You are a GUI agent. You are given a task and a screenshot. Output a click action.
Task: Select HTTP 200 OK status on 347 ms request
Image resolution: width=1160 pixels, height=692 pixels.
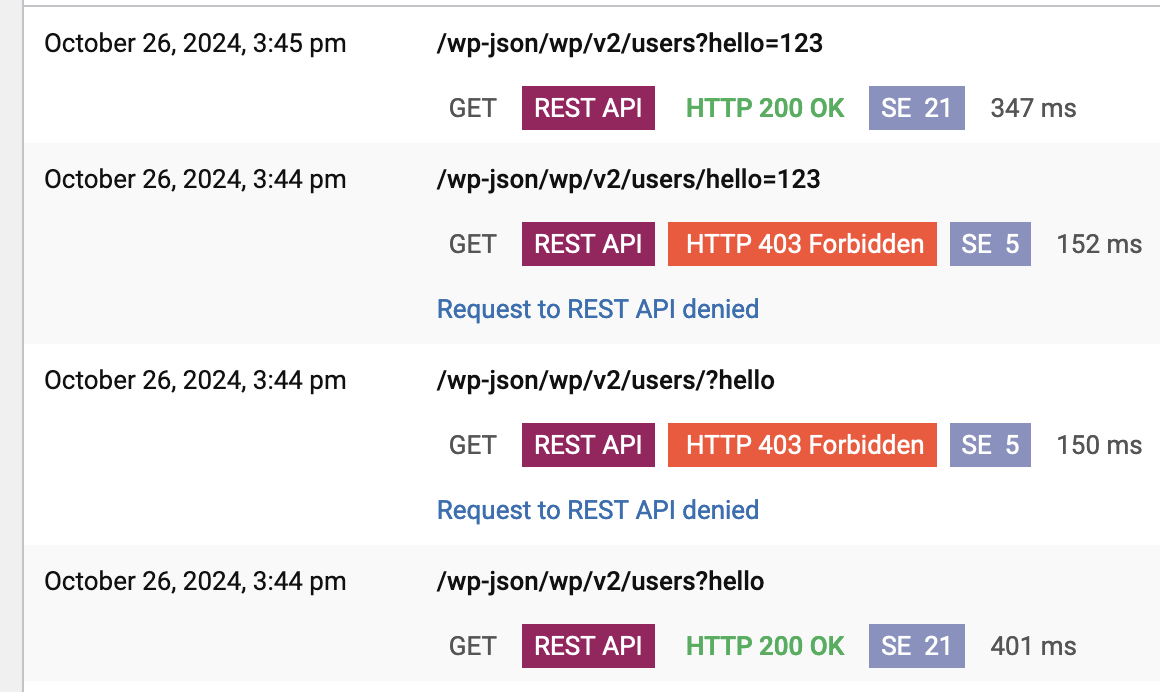click(765, 108)
